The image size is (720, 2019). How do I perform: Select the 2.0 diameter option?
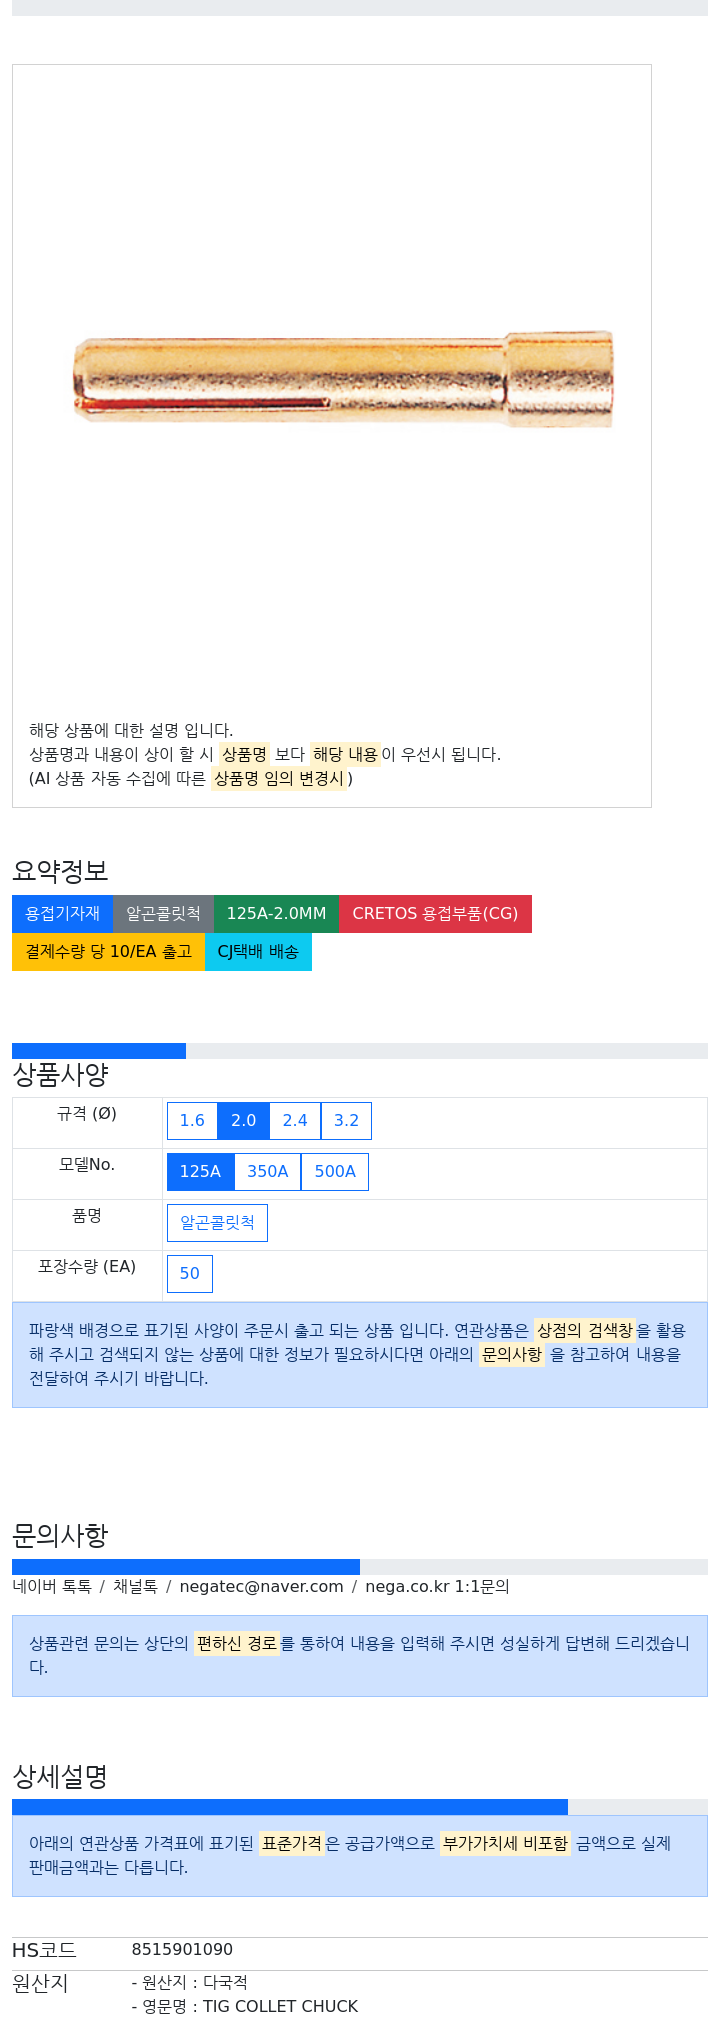click(244, 1121)
